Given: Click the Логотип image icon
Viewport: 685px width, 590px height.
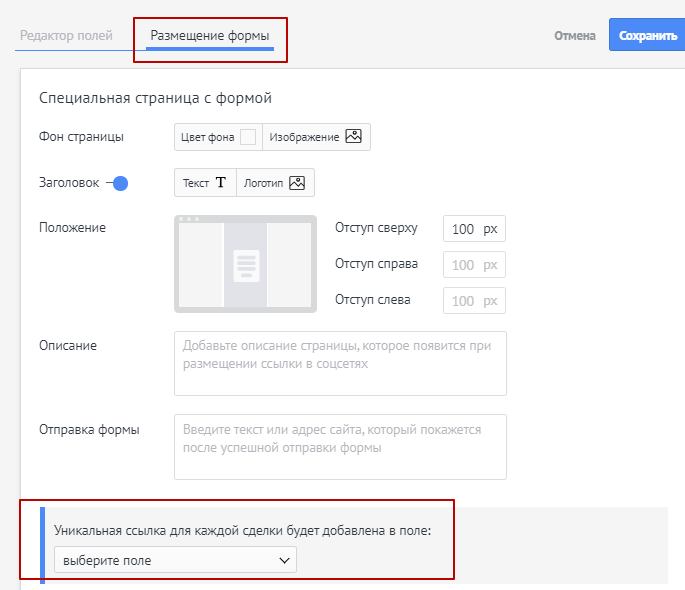Looking at the screenshot, I should click(x=297, y=183).
